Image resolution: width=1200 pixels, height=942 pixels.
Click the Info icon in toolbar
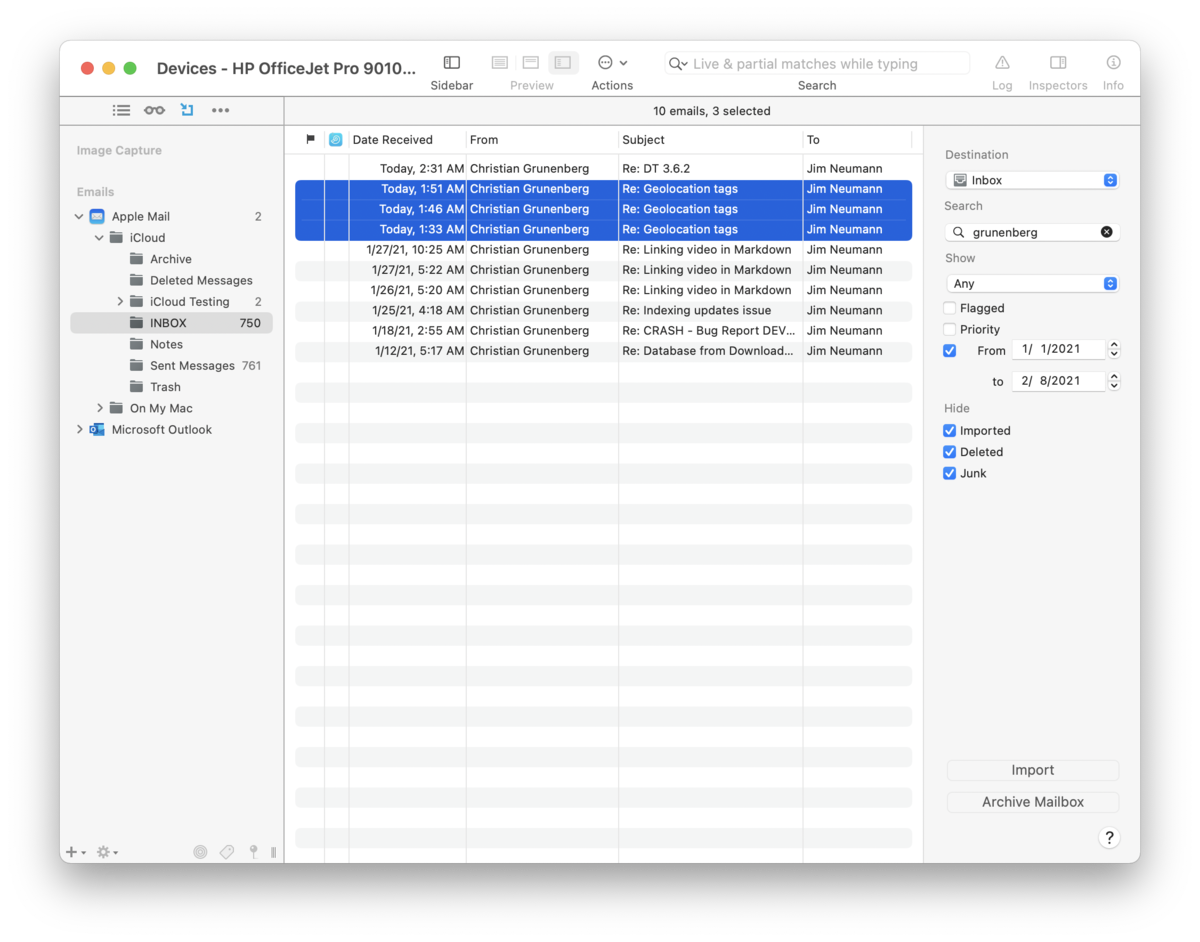coord(1113,63)
